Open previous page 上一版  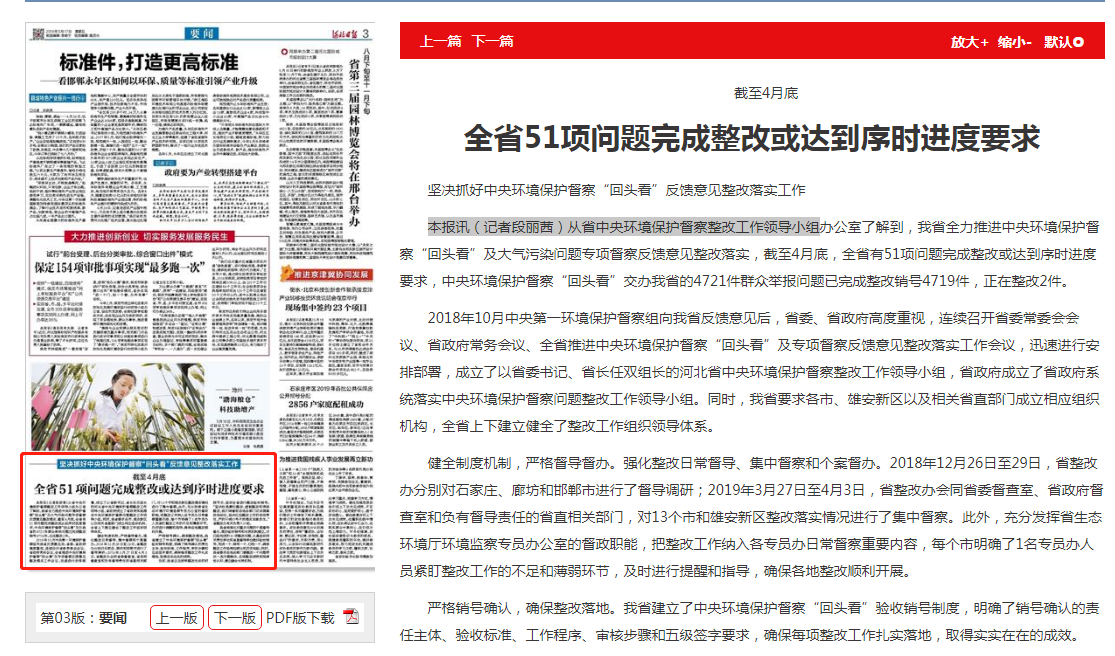coord(177,618)
